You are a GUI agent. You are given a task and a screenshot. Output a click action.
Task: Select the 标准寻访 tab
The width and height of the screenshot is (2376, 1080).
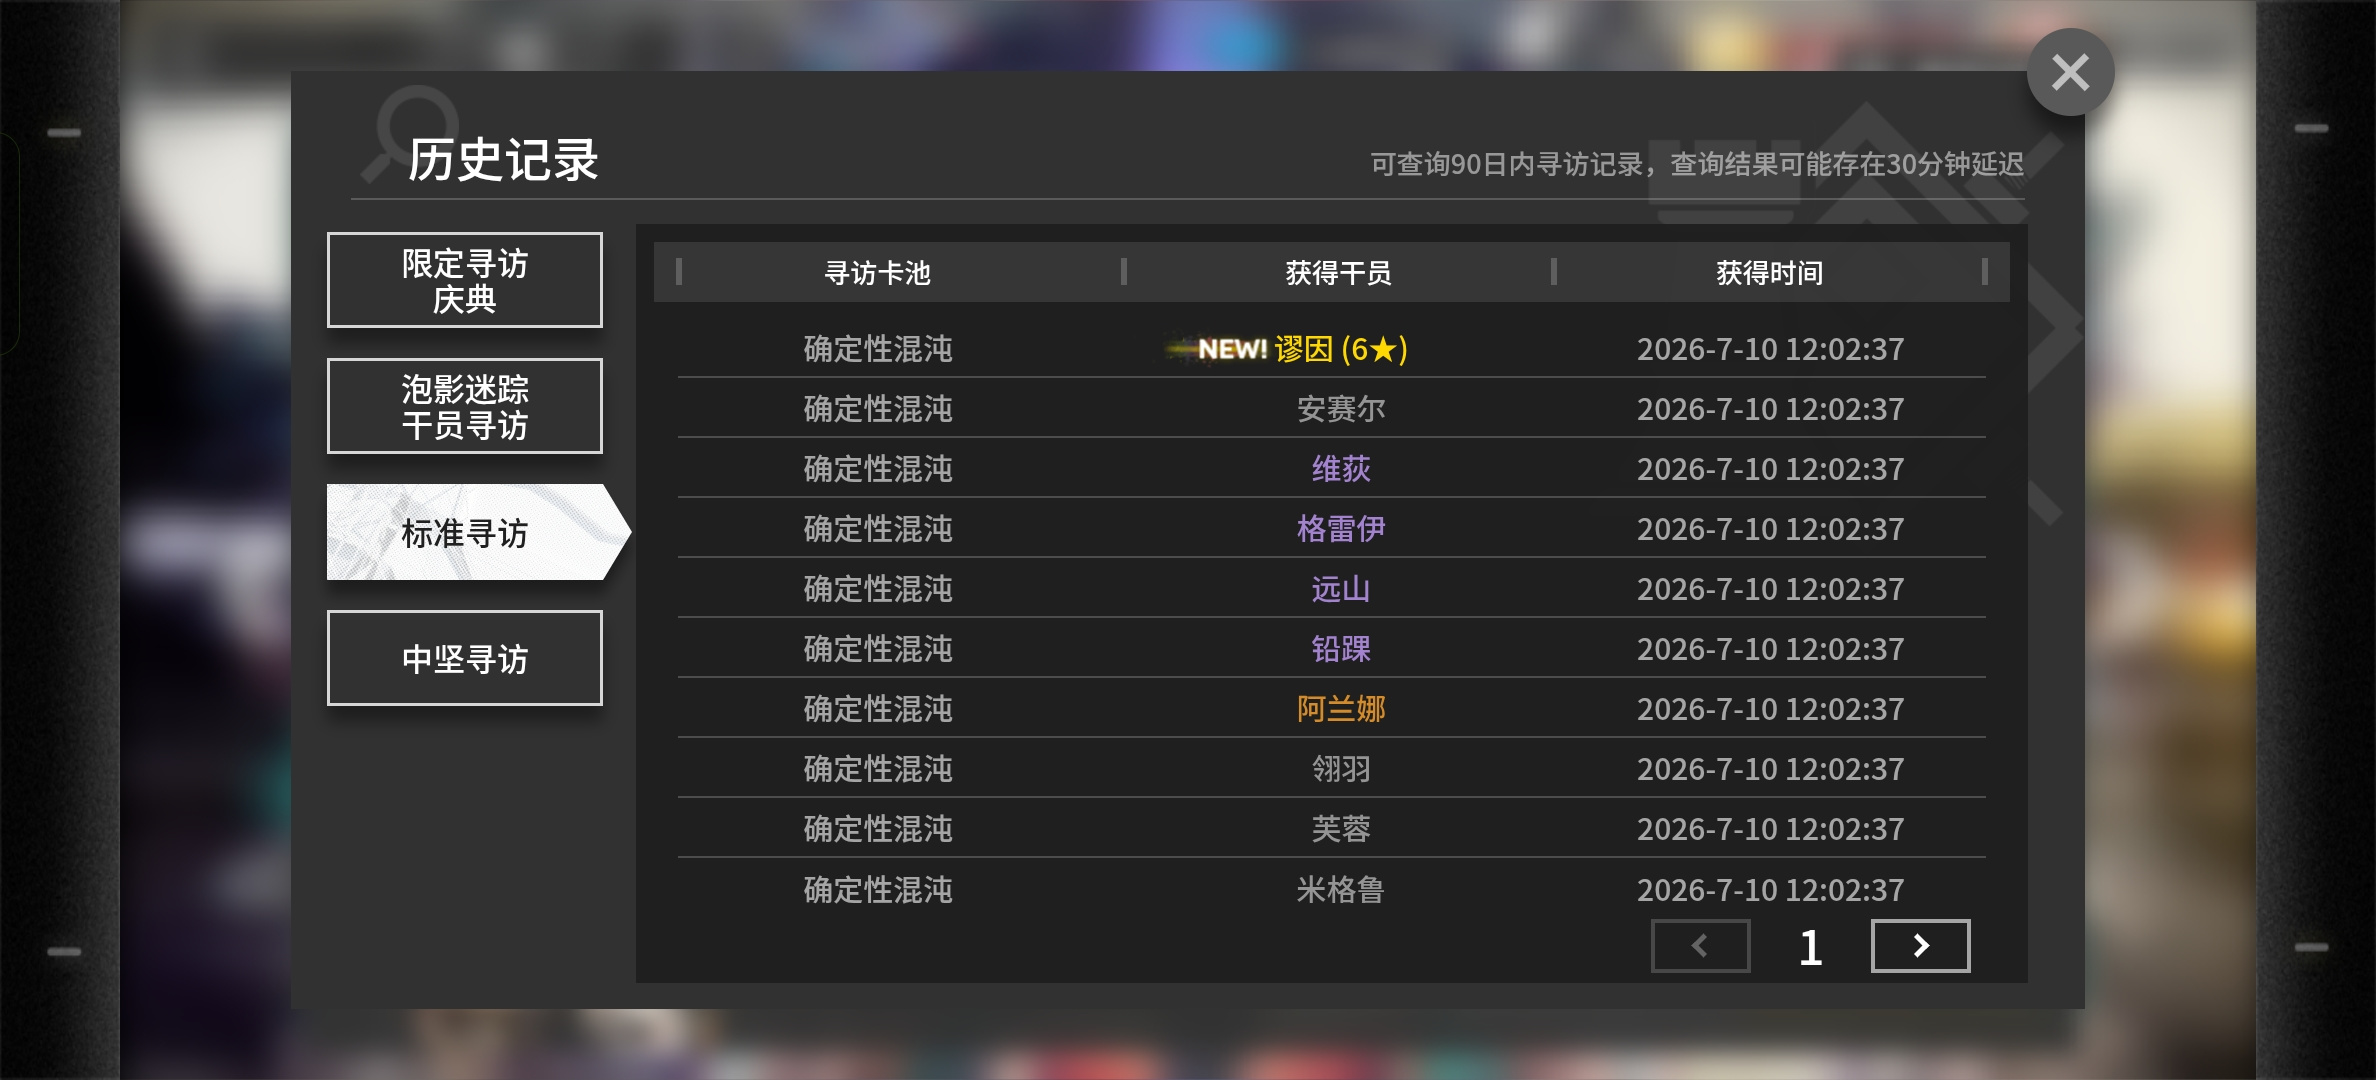(x=478, y=532)
